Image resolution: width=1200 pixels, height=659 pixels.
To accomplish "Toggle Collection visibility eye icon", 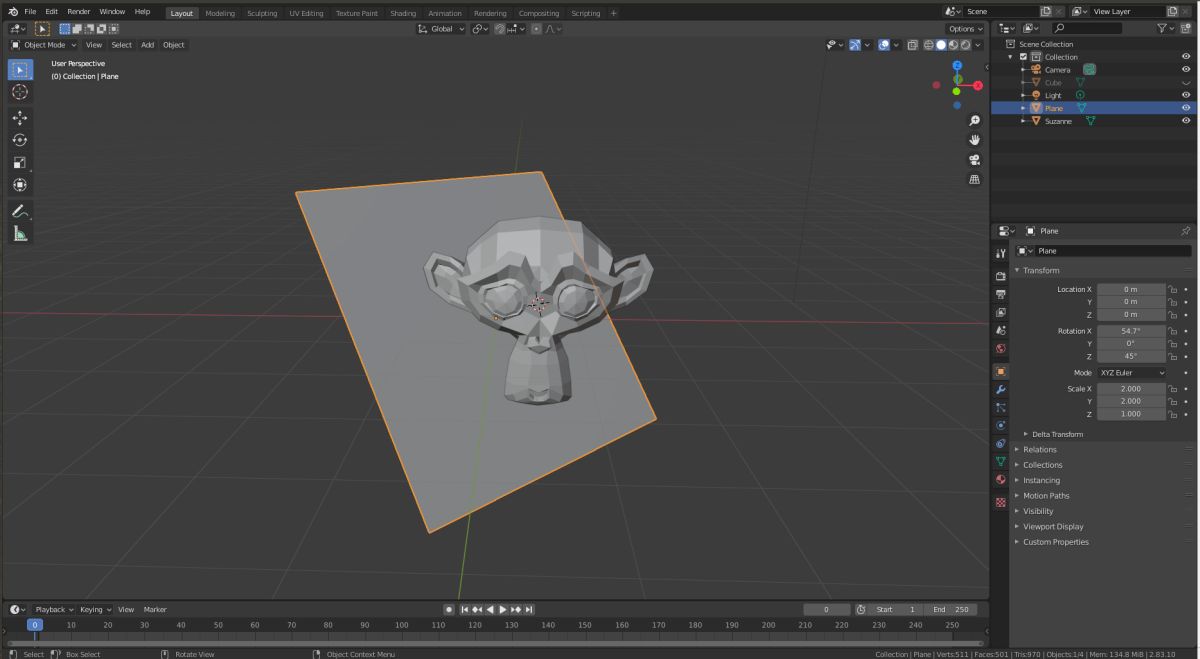I will 1186,57.
